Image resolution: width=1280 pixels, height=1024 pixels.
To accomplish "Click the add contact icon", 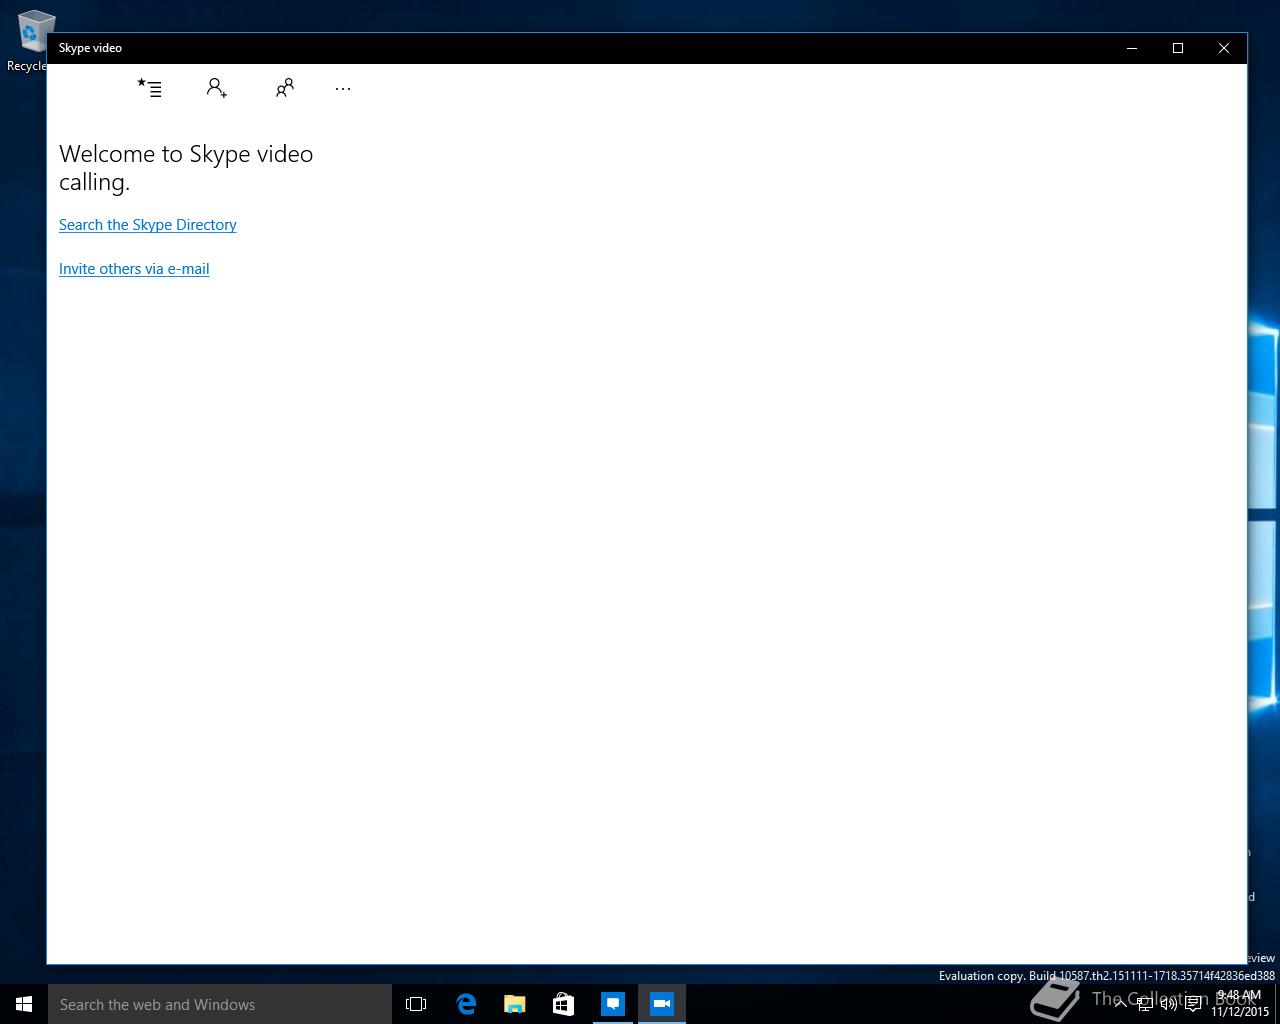I will coord(217,88).
